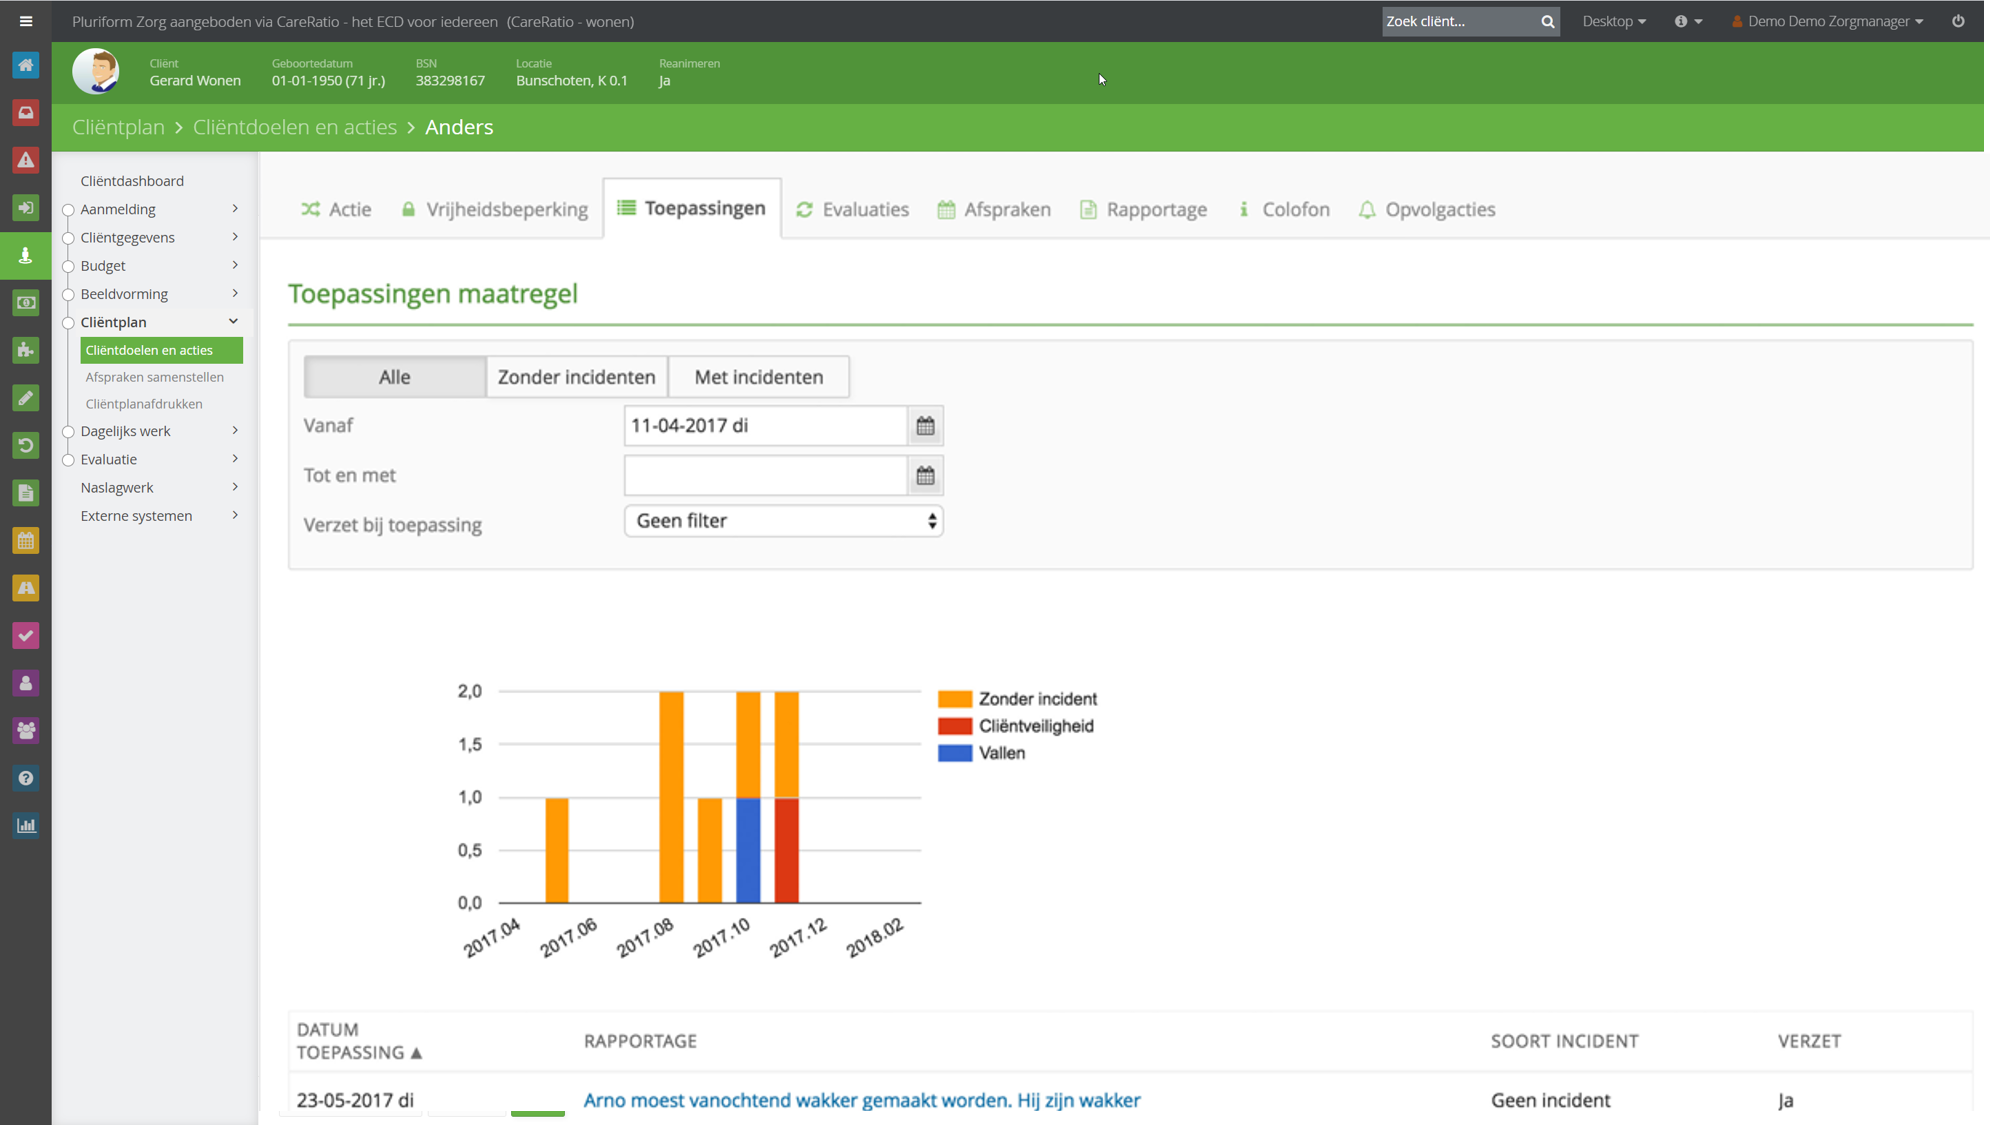Click the radio circle beside Evaluatie
1990x1125 pixels.
69,460
